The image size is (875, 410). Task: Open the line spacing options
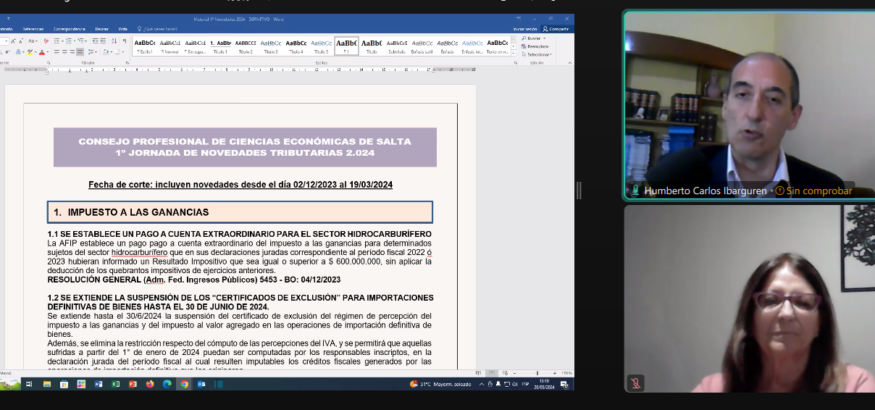click(x=92, y=52)
